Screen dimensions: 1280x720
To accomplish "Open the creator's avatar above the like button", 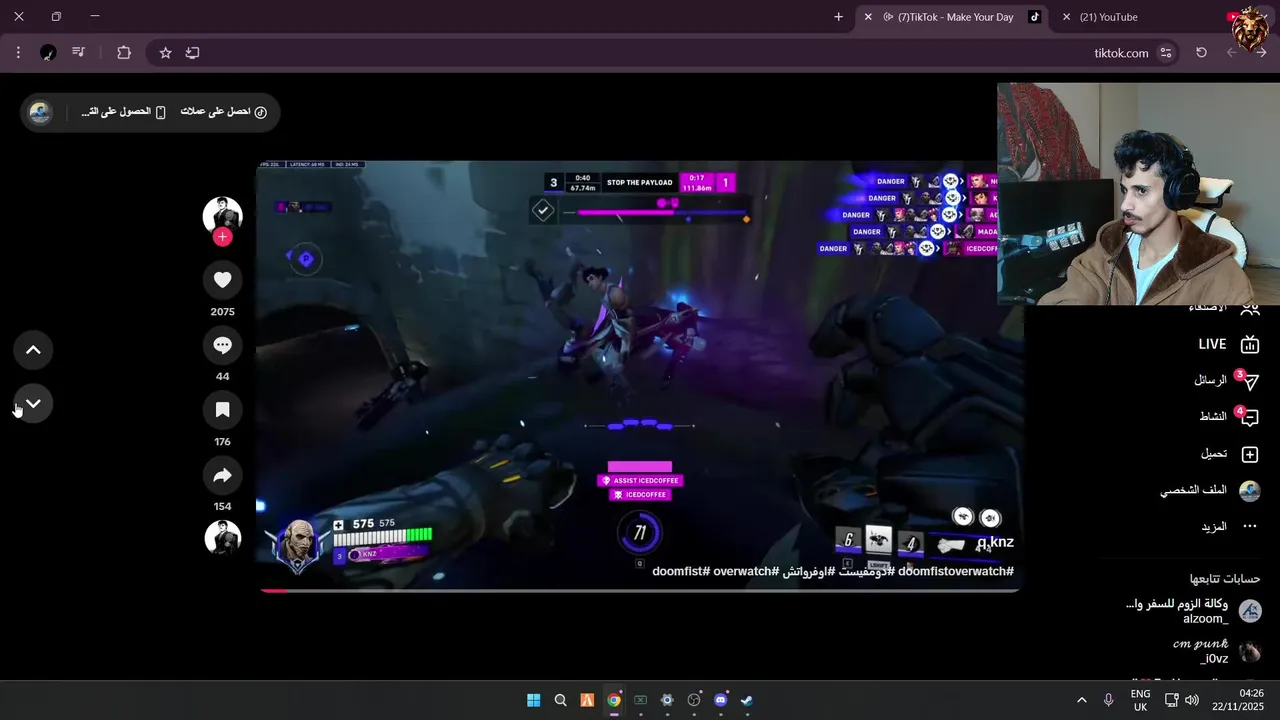I will [x=222, y=216].
